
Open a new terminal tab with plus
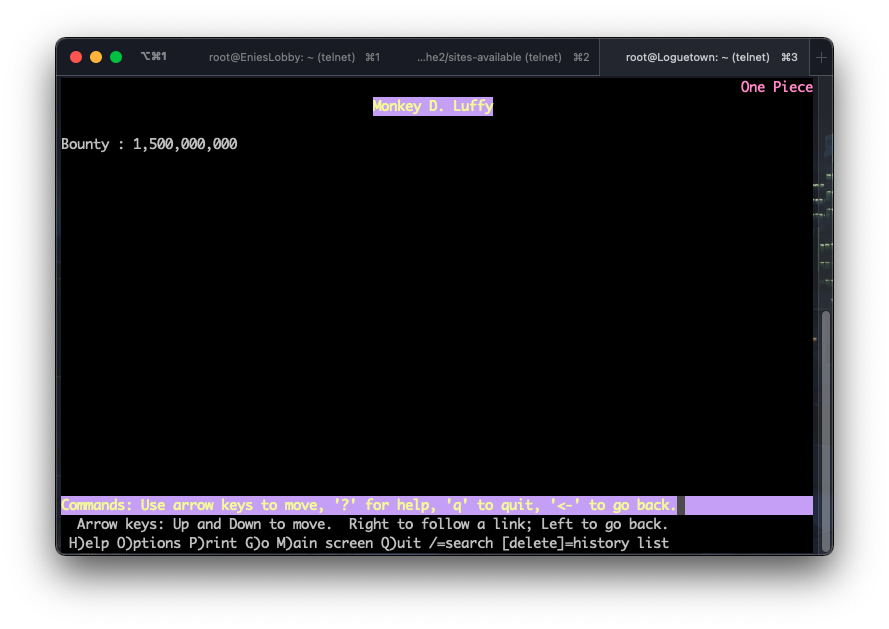[821, 57]
